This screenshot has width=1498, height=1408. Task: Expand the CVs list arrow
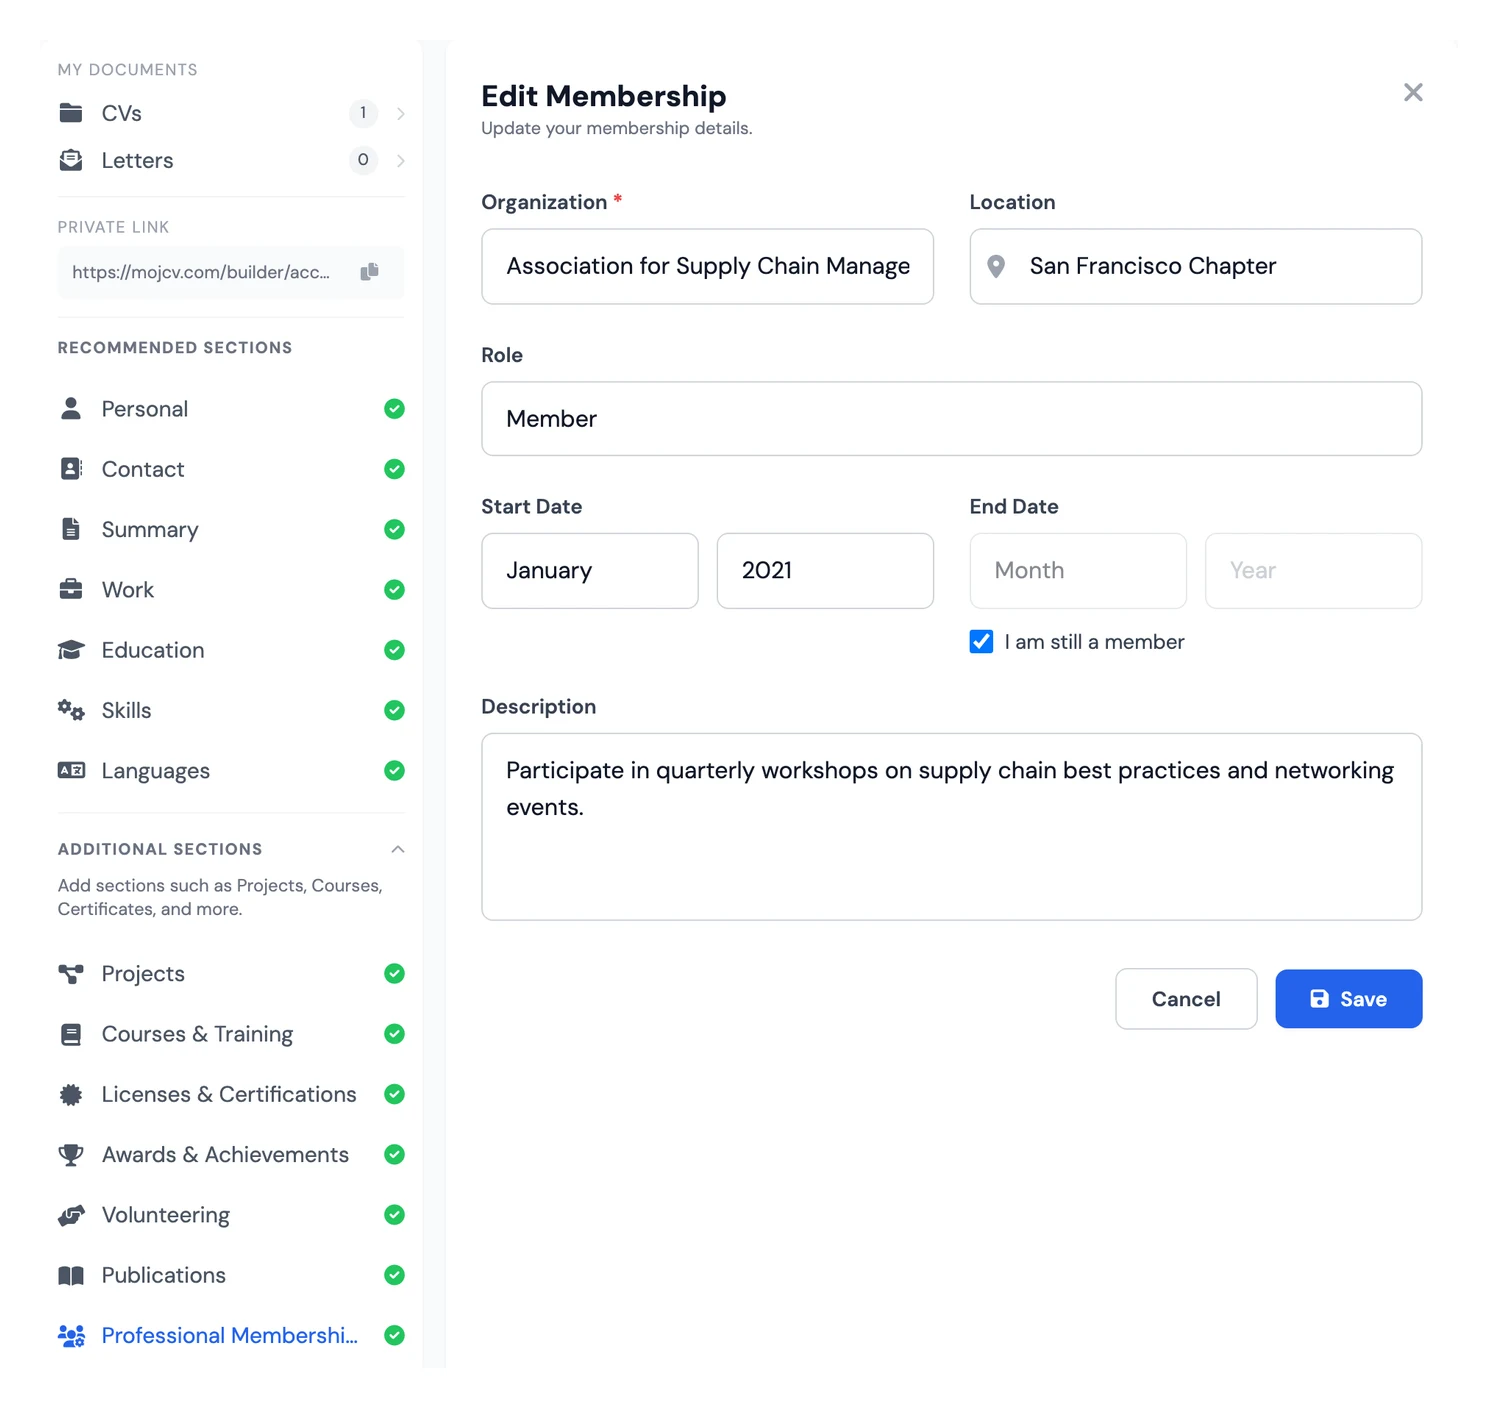400,113
